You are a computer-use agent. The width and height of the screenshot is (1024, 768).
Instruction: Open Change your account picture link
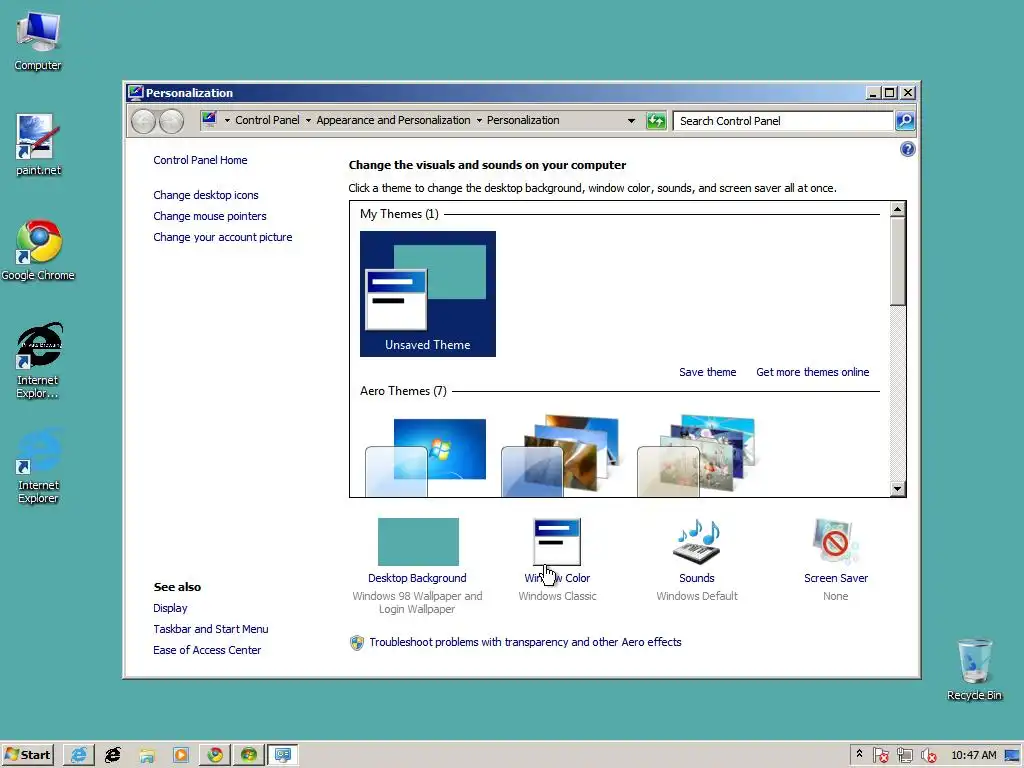click(x=223, y=237)
